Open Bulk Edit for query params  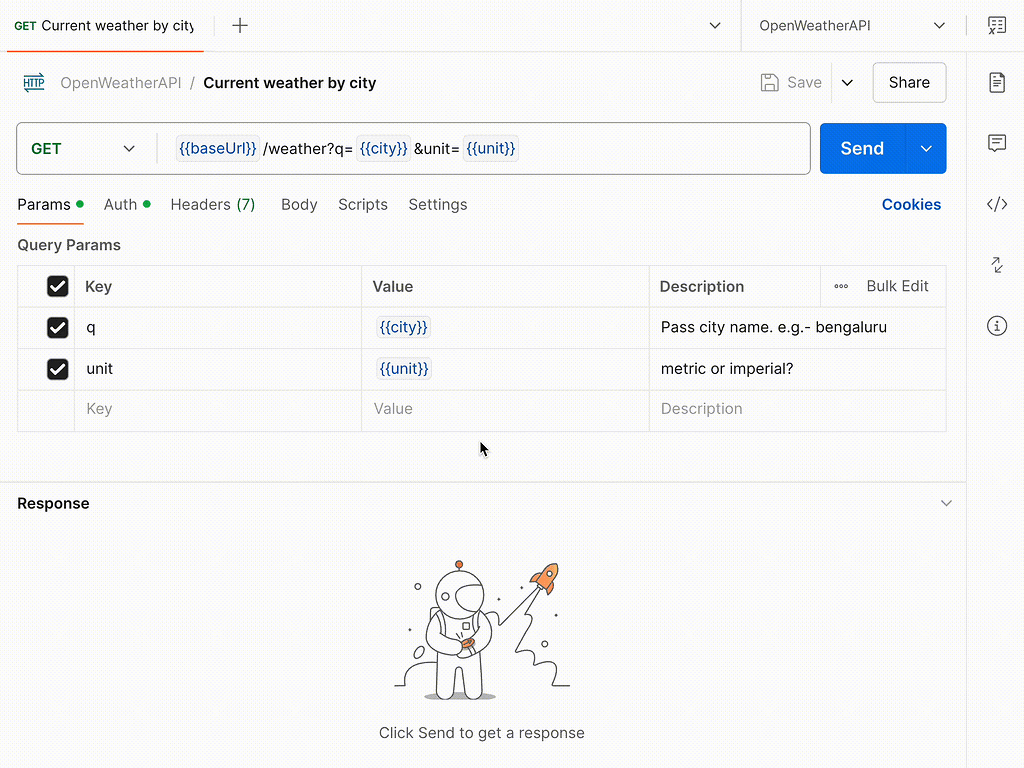click(897, 286)
